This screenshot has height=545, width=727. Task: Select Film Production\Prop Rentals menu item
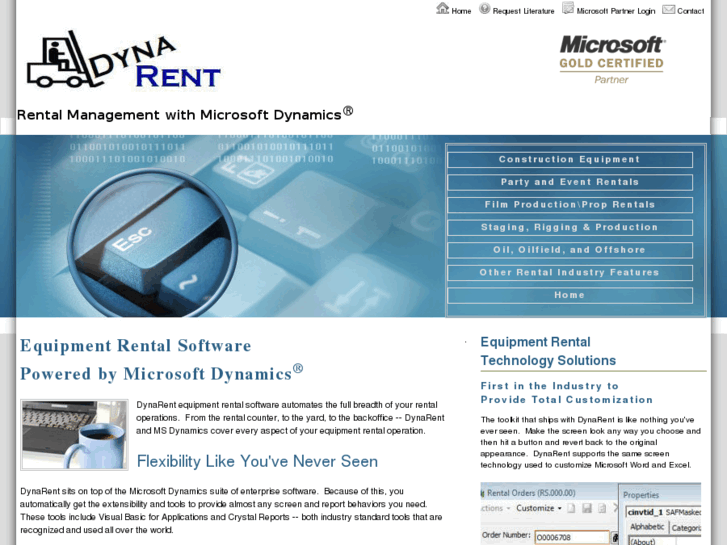pos(570,205)
